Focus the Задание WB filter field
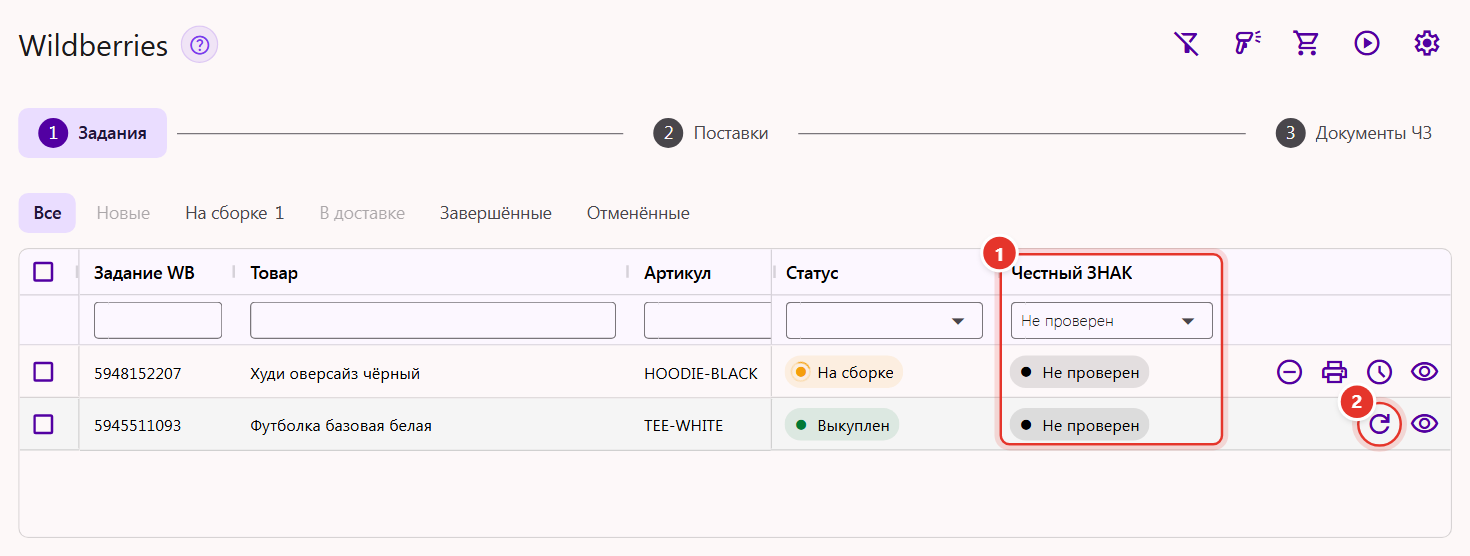 (158, 321)
